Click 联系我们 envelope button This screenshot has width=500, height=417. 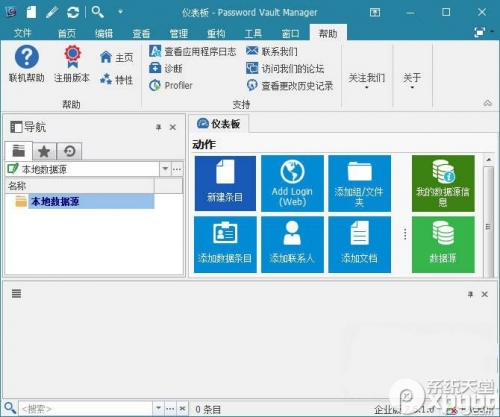click(272, 51)
